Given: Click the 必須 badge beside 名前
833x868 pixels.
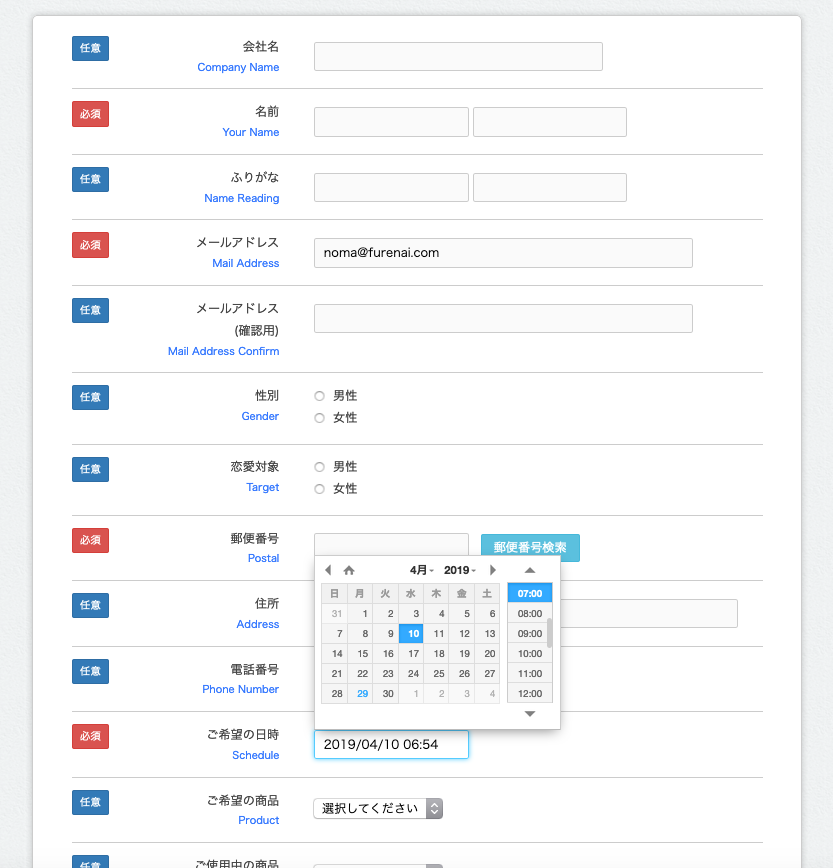Looking at the screenshot, I should [90, 114].
